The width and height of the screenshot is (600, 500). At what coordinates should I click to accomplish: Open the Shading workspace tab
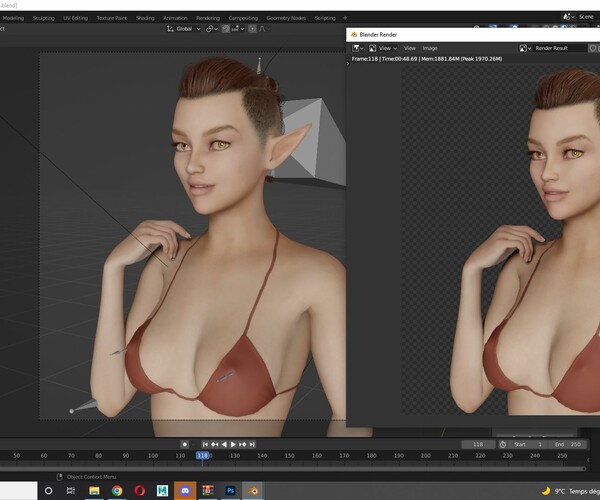click(x=145, y=18)
